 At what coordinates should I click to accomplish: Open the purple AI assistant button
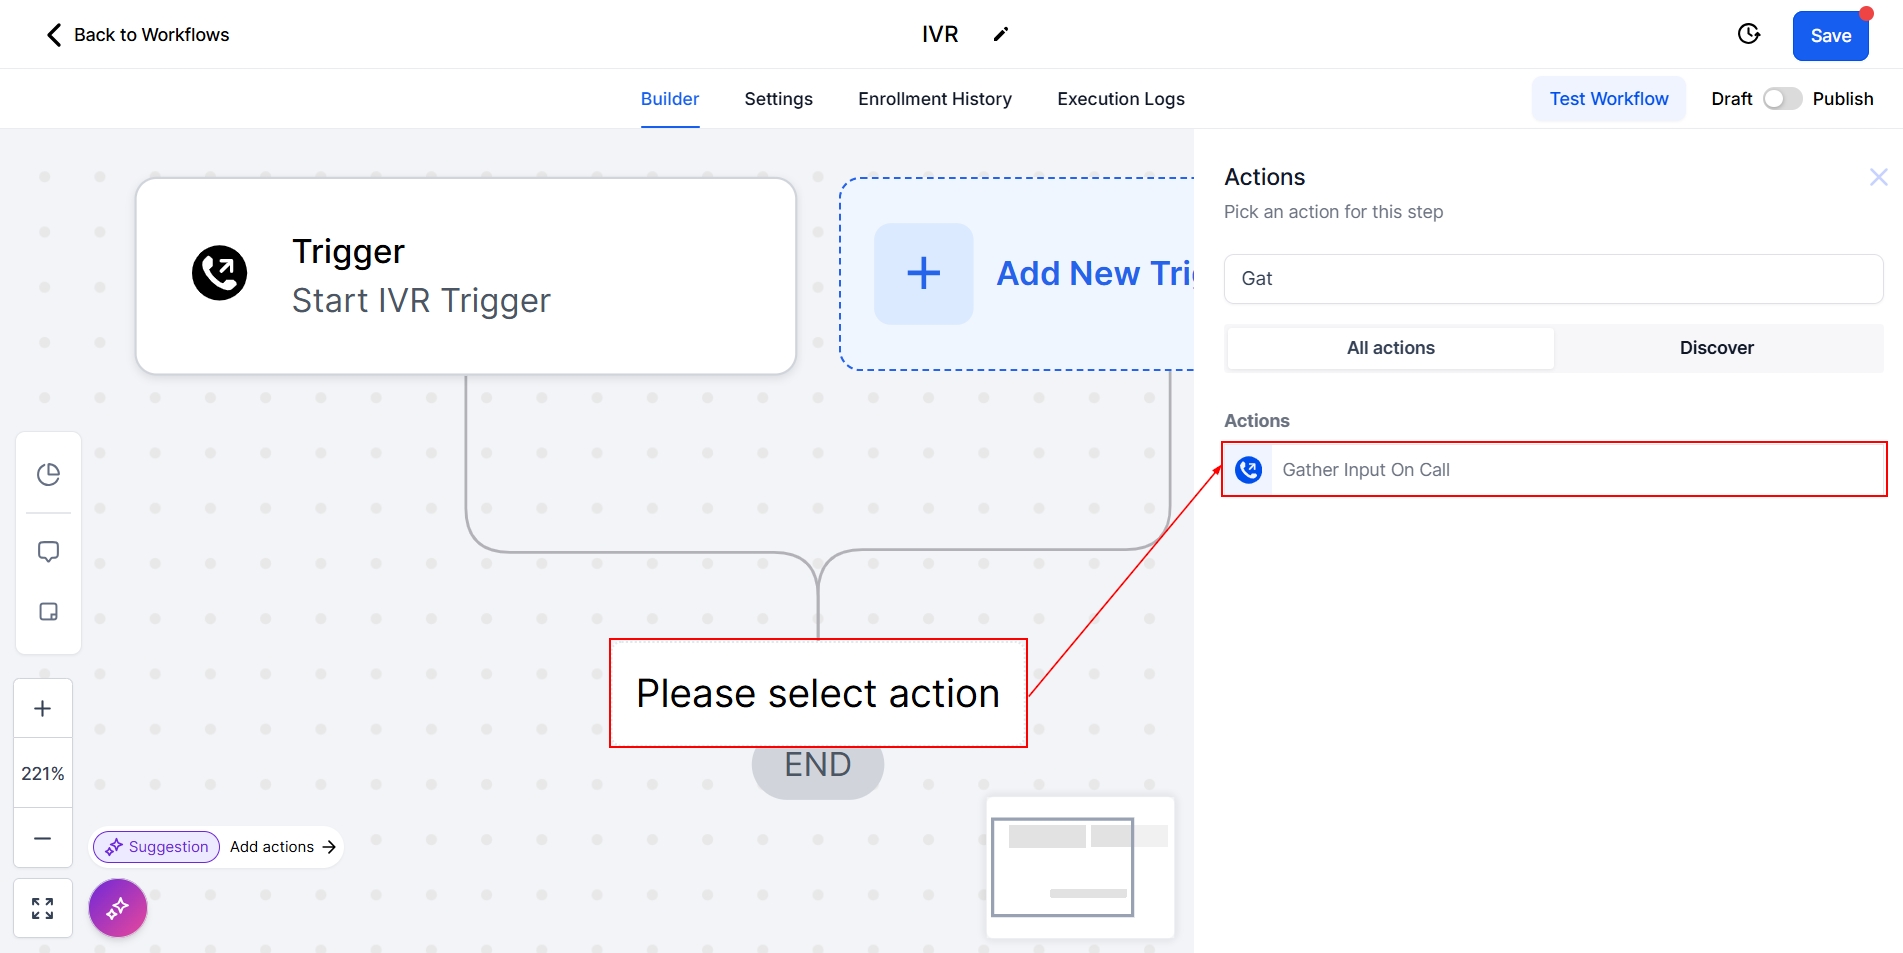[x=118, y=908]
